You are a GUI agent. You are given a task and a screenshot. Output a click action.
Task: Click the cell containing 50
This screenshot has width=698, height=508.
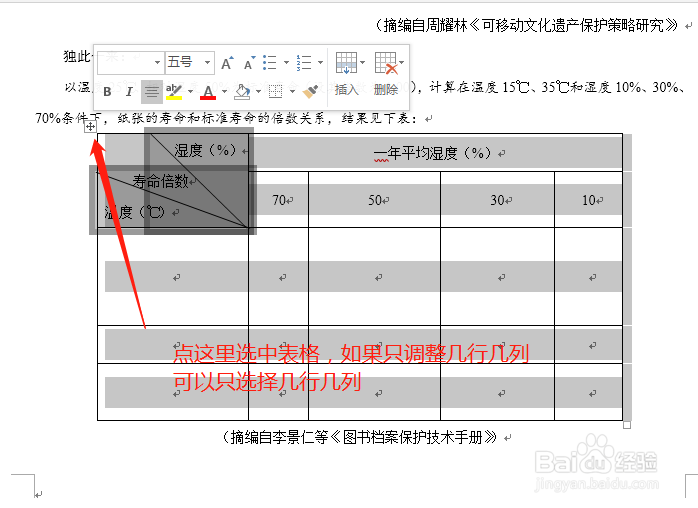click(374, 200)
